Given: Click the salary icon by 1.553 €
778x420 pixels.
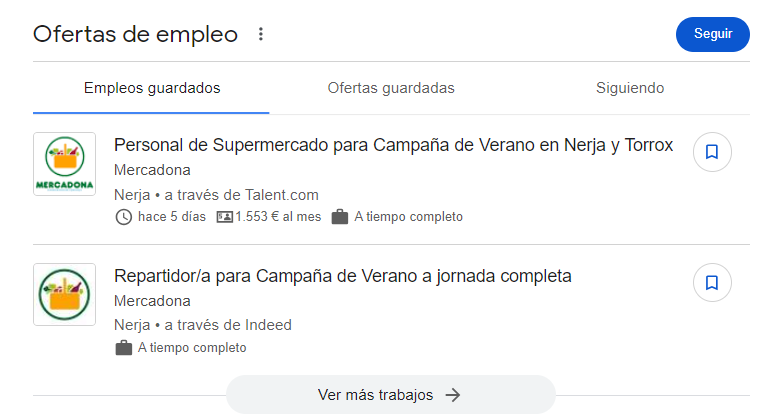Looking at the screenshot, I should tap(224, 216).
